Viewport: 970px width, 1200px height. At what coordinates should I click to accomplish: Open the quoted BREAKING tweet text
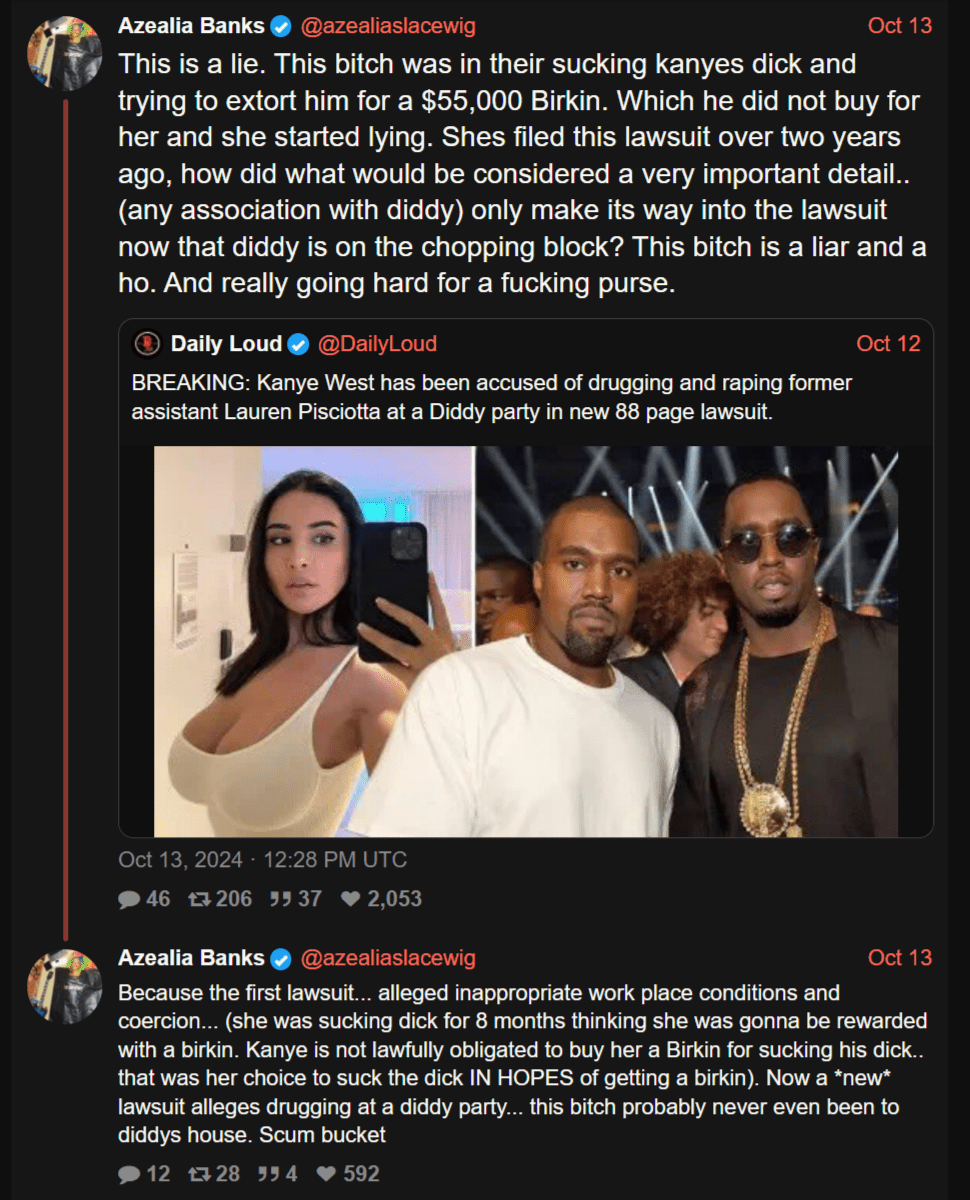(x=490, y=397)
